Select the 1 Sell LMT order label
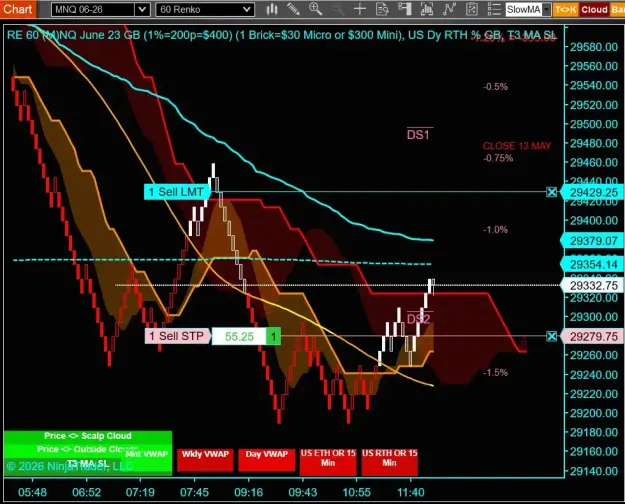The image size is (625, 504). point(176,192)
